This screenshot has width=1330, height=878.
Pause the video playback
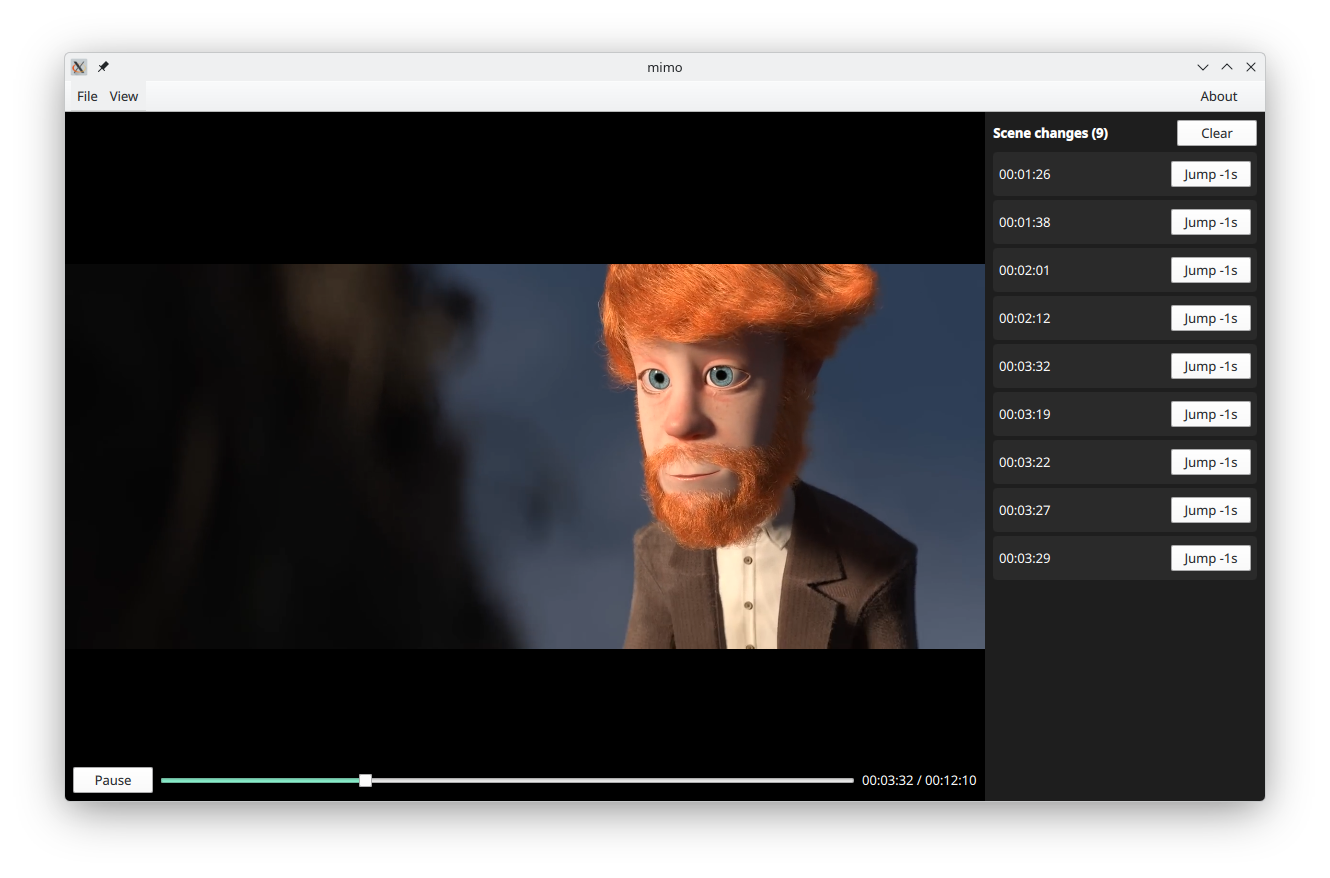pos(113,780)
